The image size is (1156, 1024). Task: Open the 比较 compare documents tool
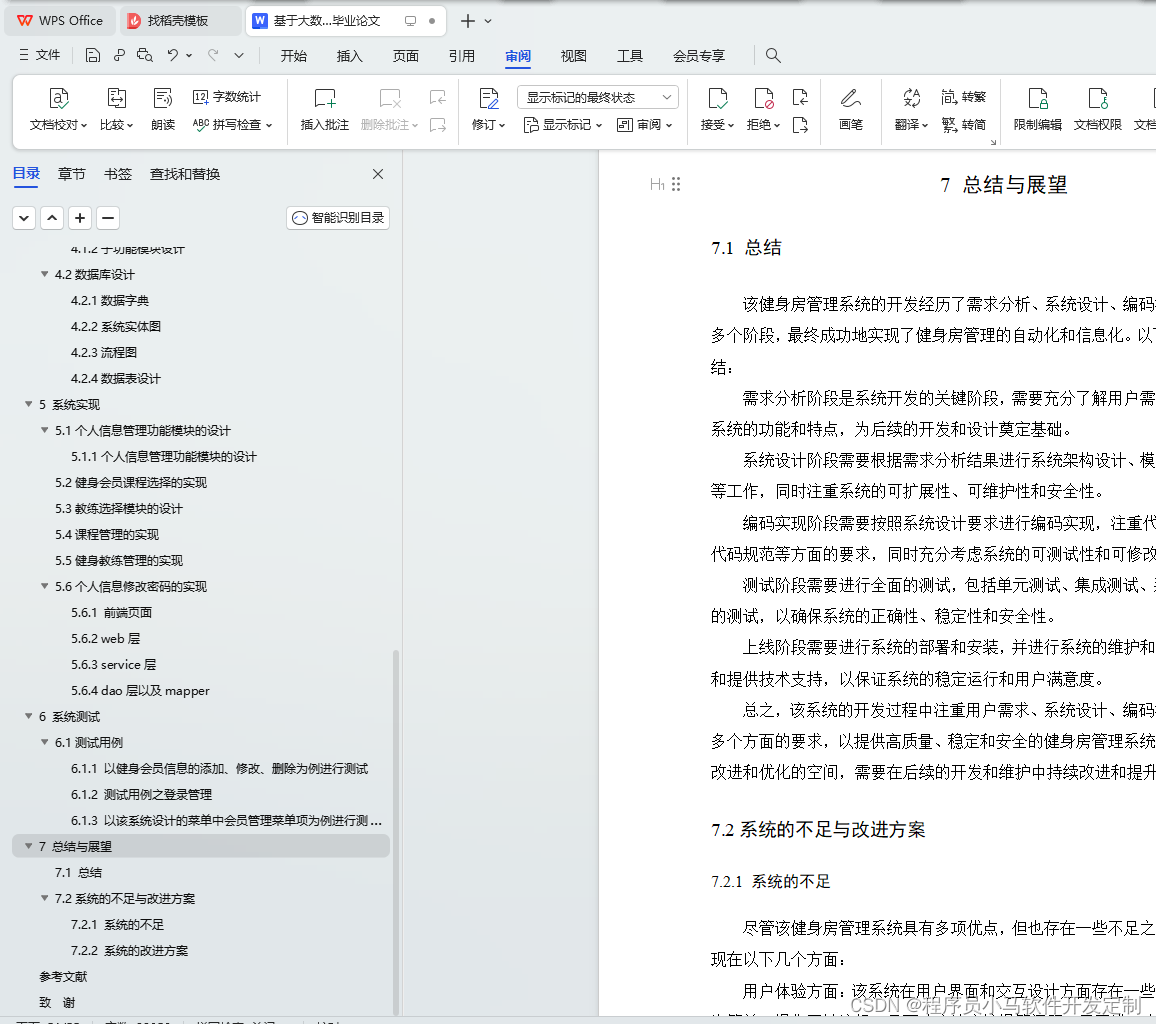pyautogui.click(x=116, y=109)
